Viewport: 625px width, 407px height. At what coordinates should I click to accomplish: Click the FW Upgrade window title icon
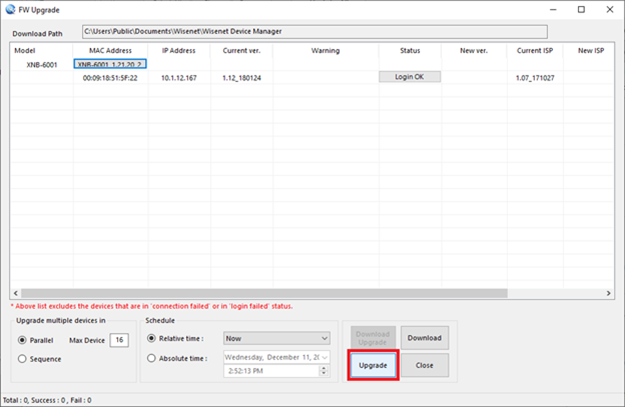tap(12, 9)
